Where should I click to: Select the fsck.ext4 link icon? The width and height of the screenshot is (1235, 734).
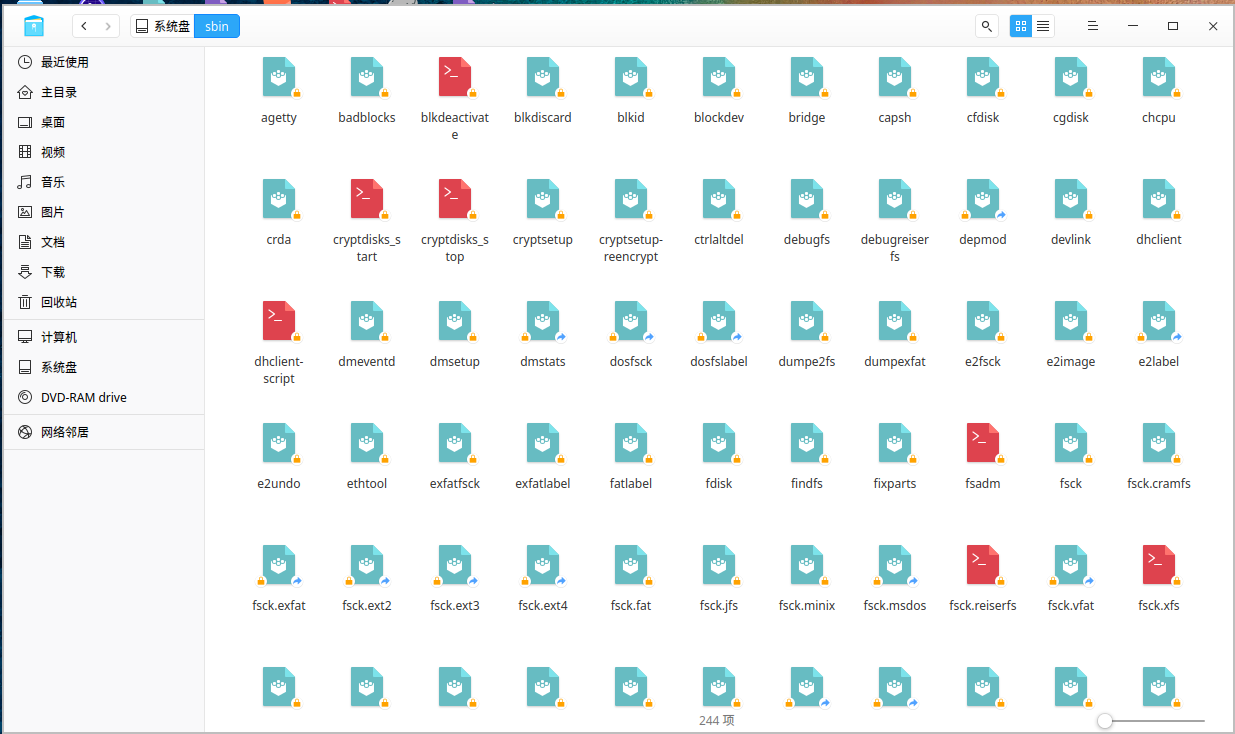(x=543, y=565)
